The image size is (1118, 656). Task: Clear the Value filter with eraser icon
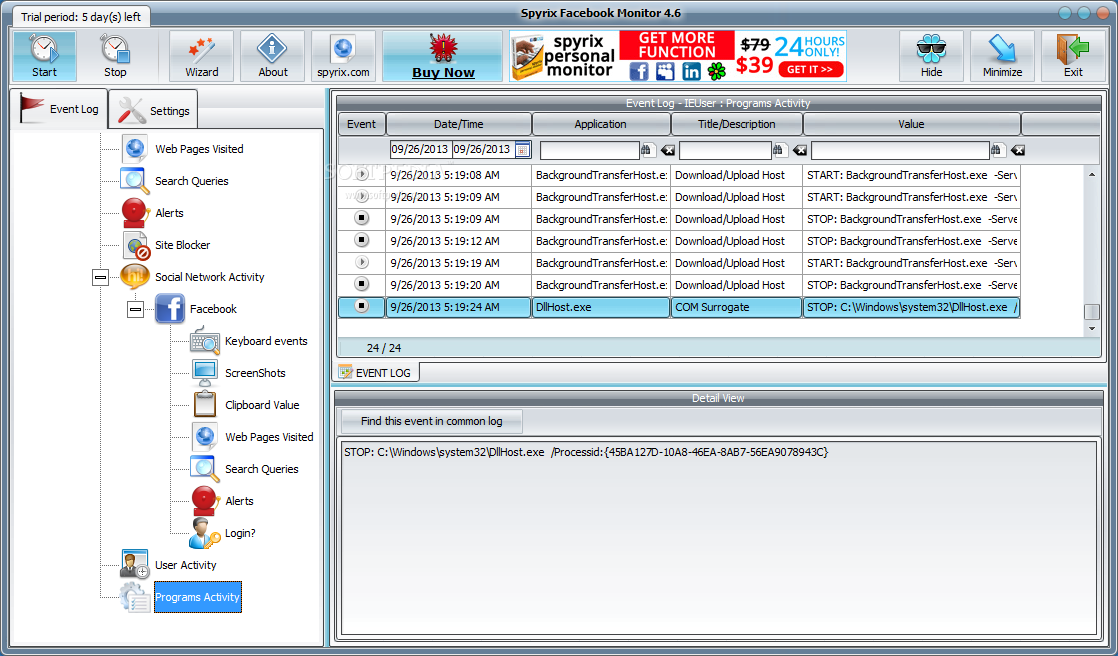coord(1017,150)
